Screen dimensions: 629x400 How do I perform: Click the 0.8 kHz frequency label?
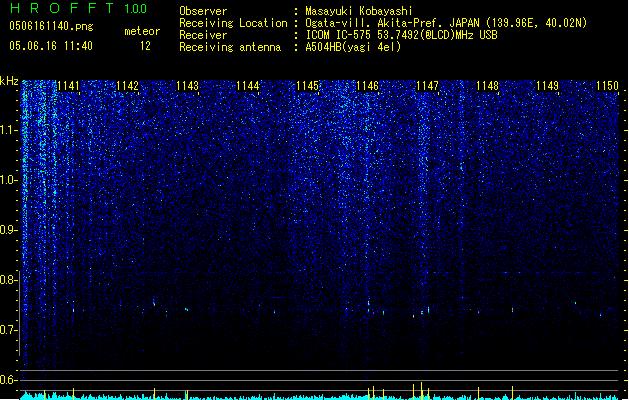[x=8, y=280]
